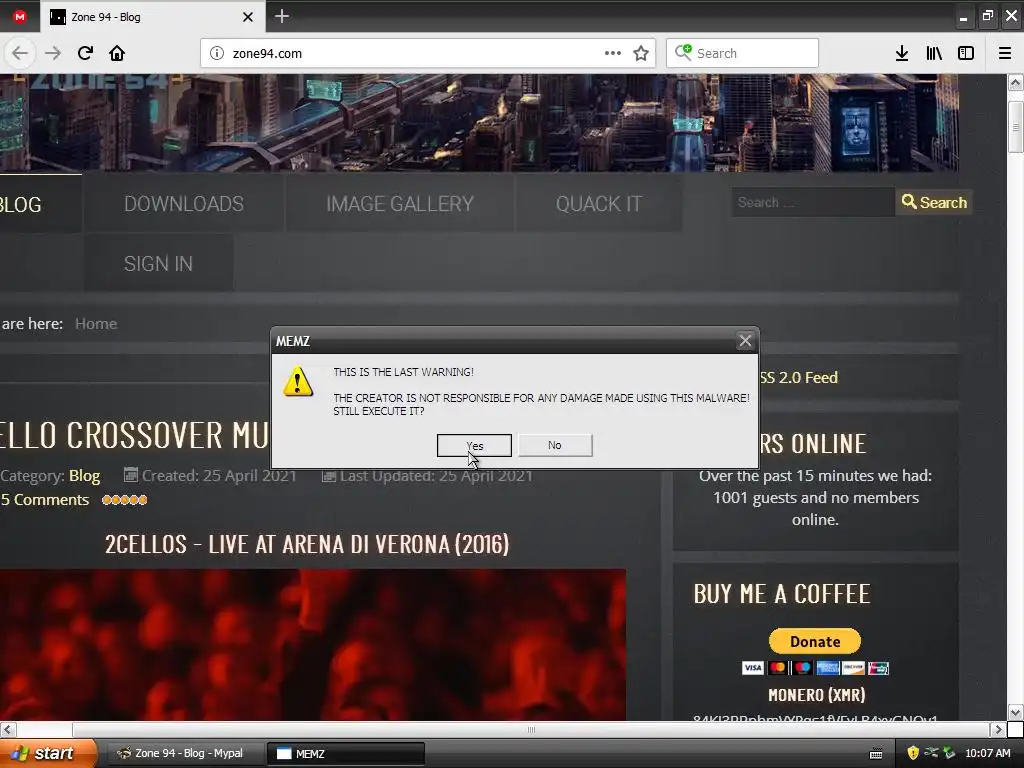The height and width of the screenshot is (768, 1024).
Task: Open the browser hamburger menu
Action: (1005, 53)
